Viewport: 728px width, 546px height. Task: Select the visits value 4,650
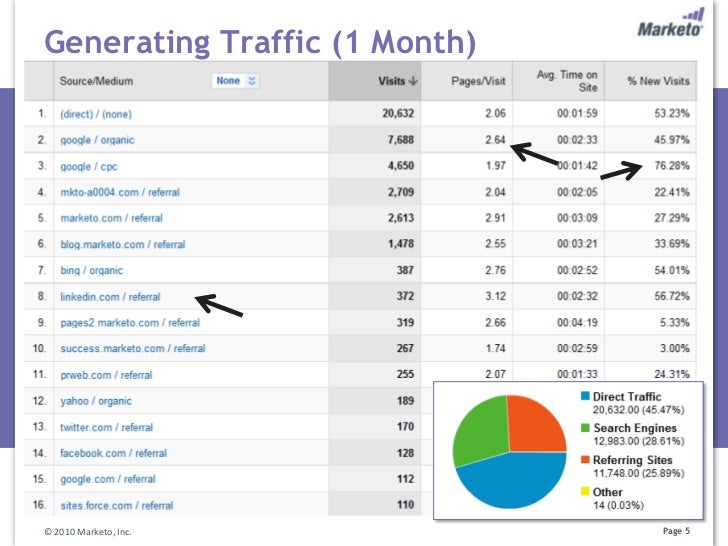point(401,166)
